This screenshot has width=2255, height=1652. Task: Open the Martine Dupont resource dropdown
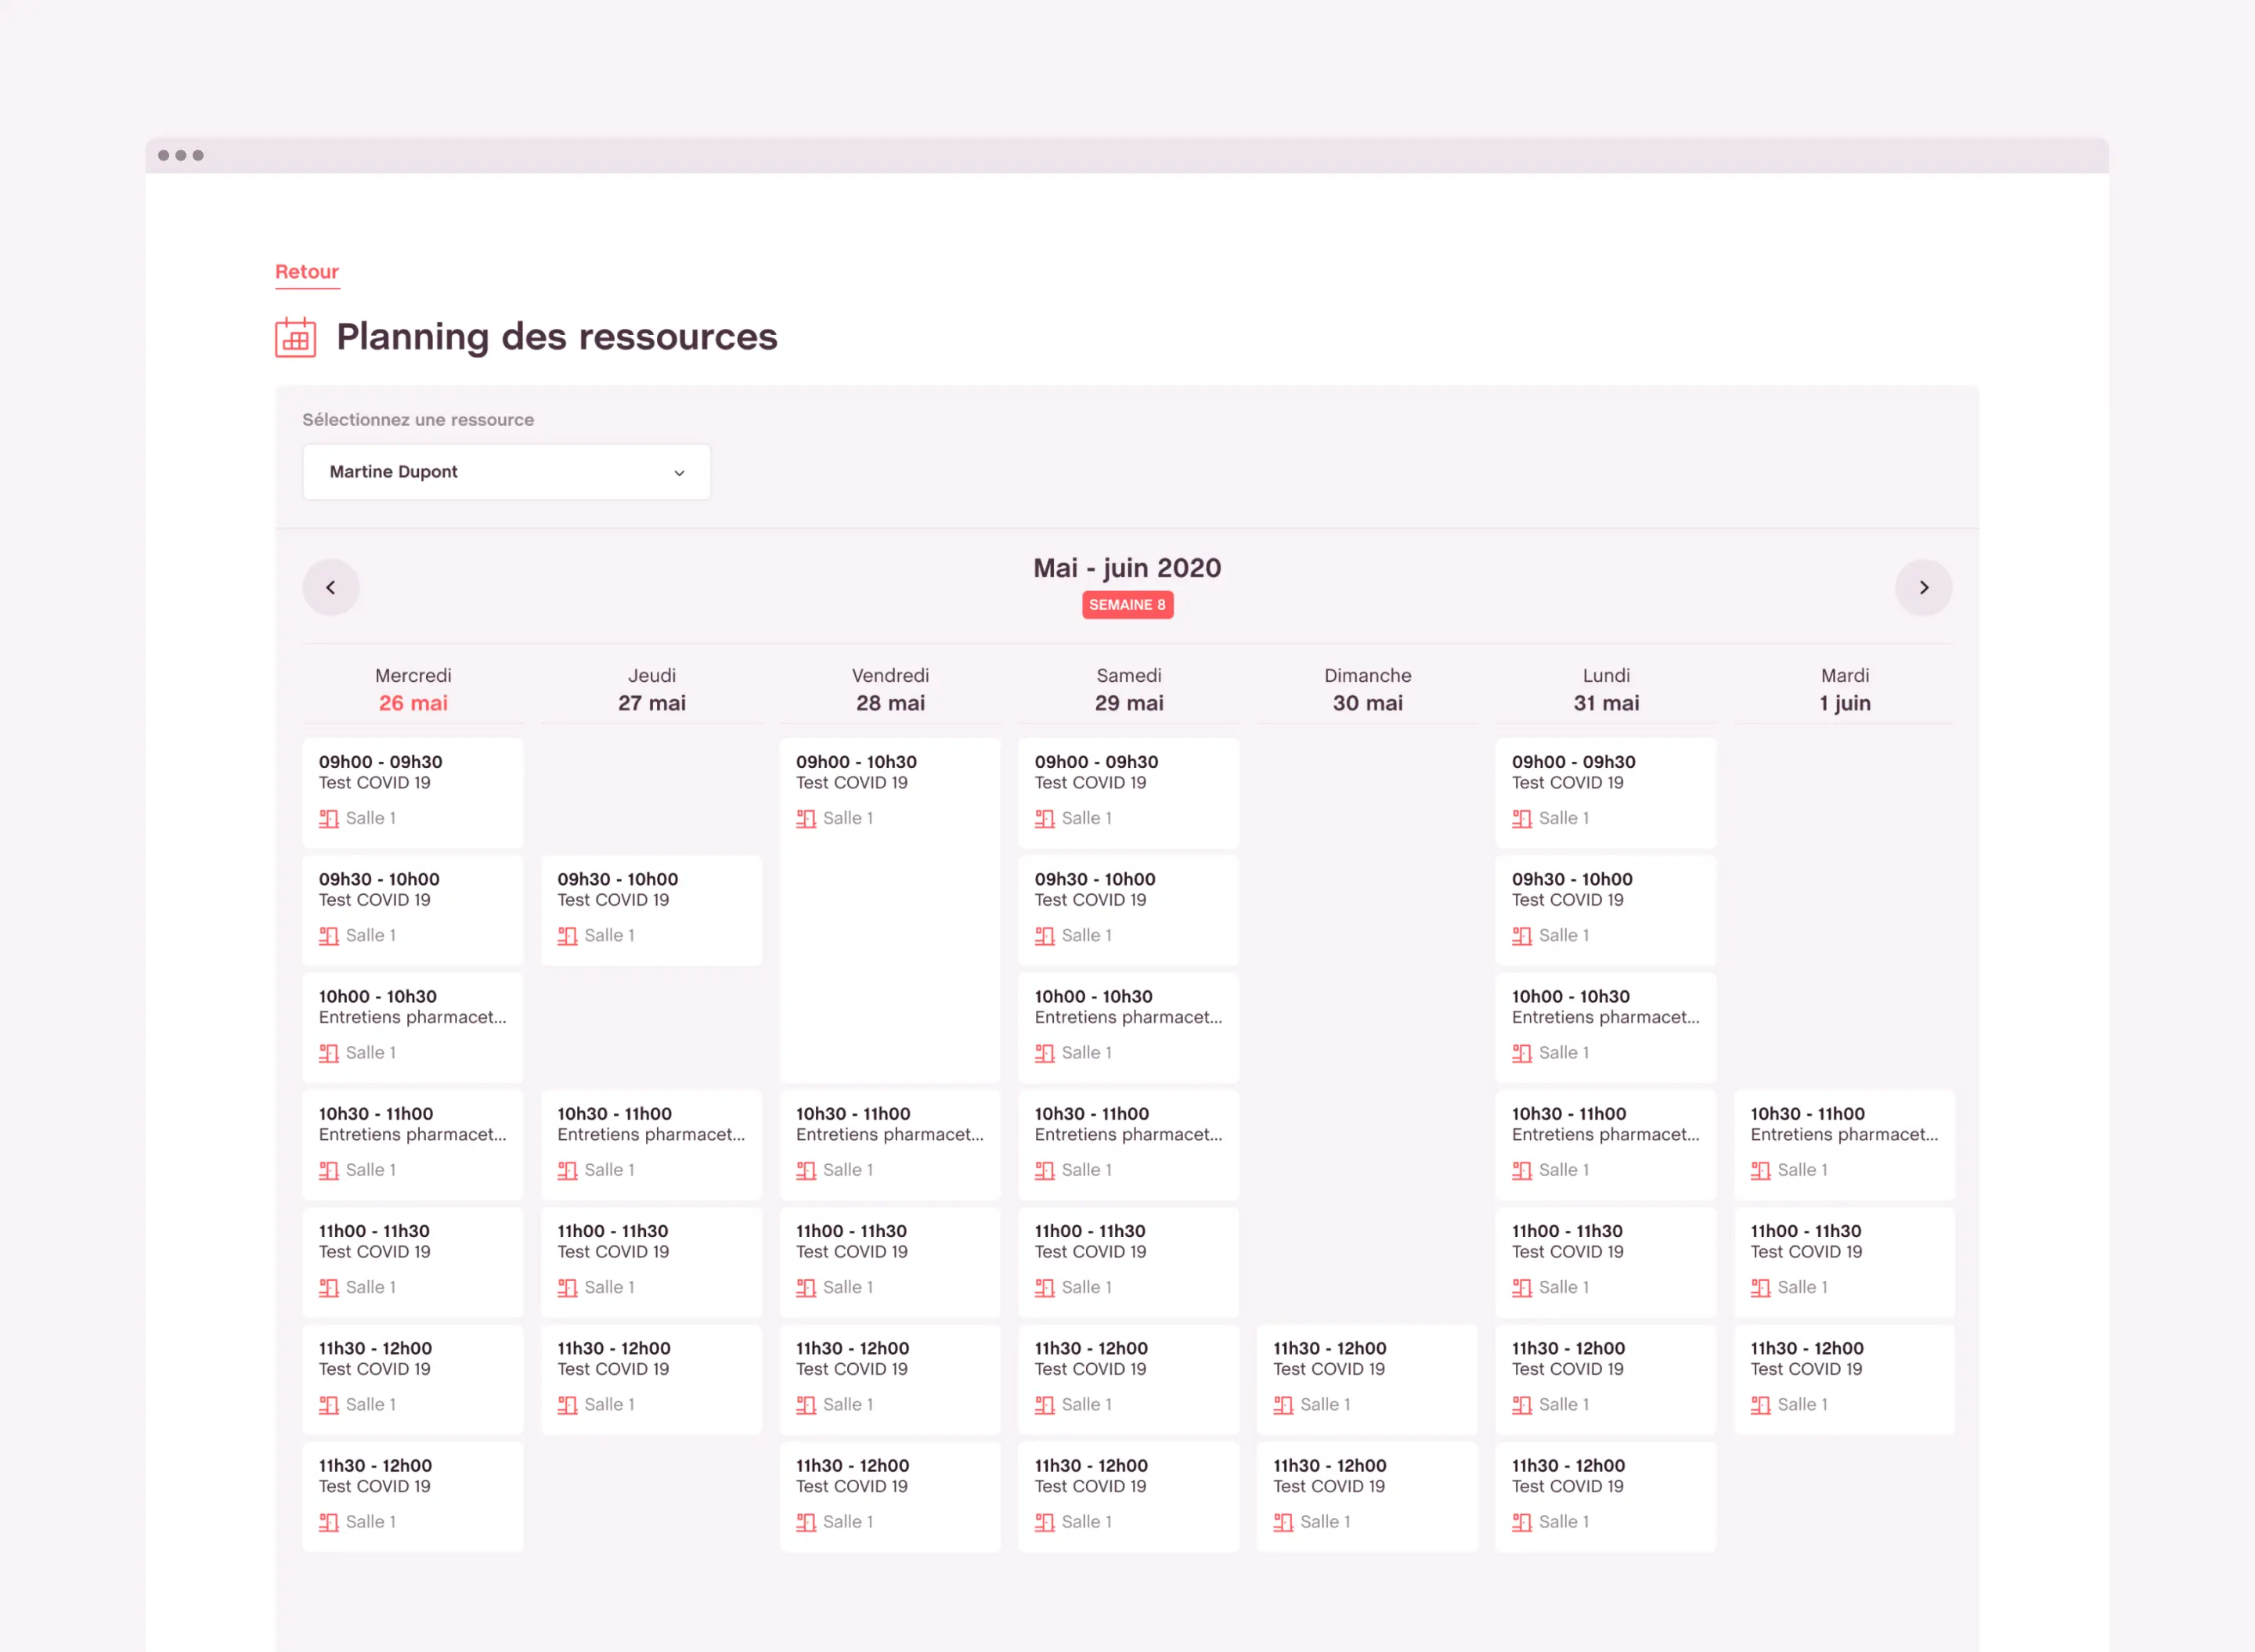pyautogui.click(x=506, y=472)
